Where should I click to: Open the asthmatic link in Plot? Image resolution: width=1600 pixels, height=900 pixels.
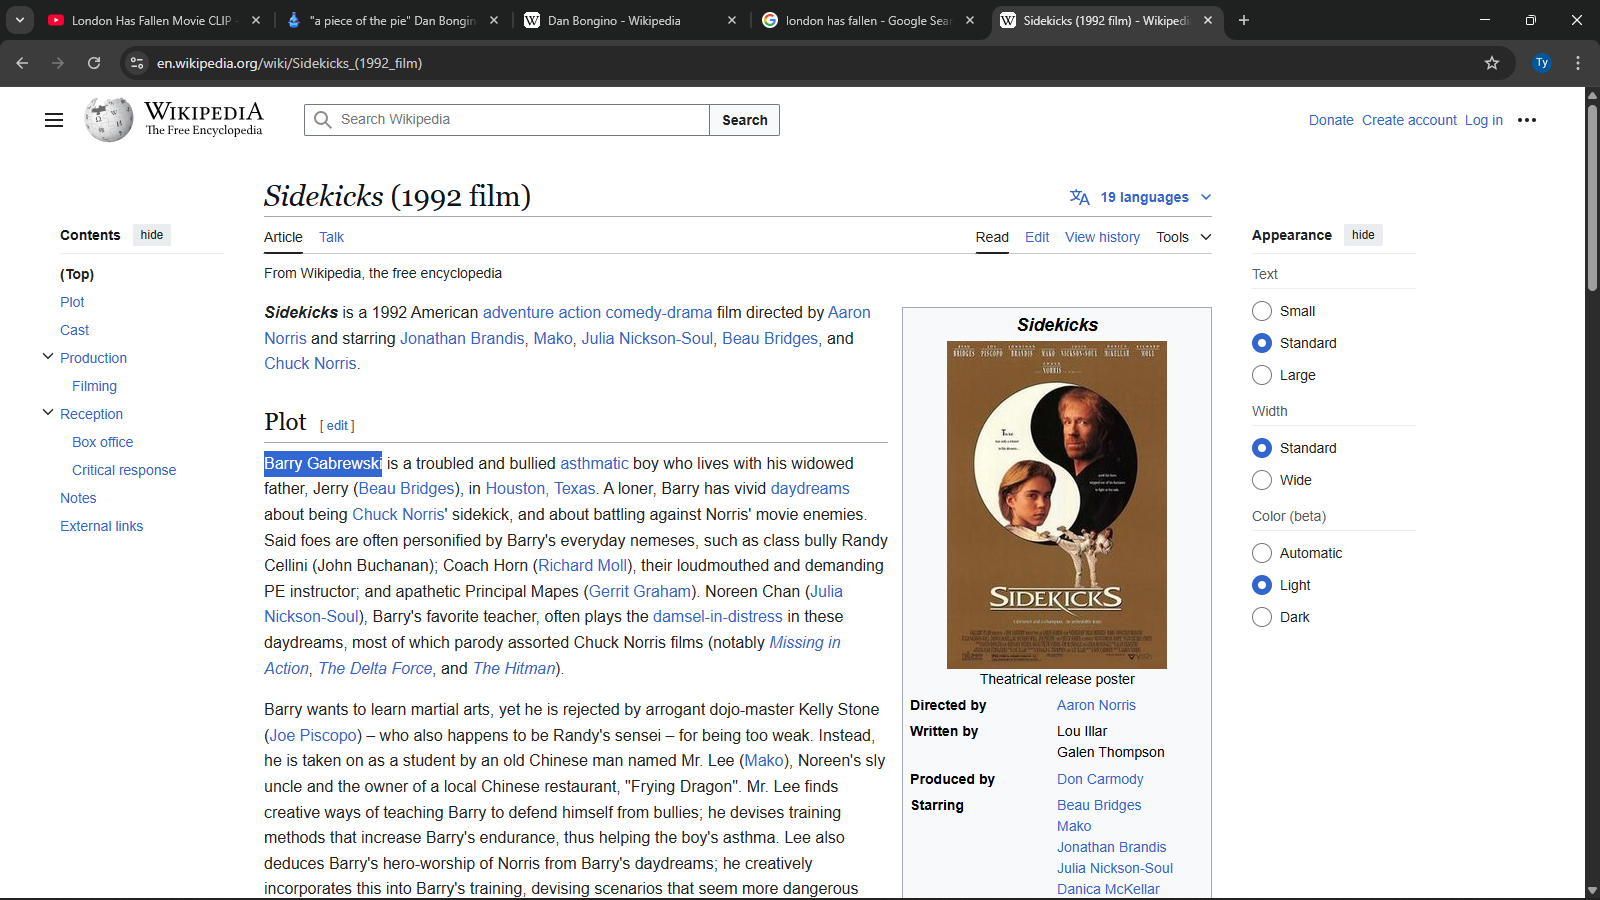point(594,463)
